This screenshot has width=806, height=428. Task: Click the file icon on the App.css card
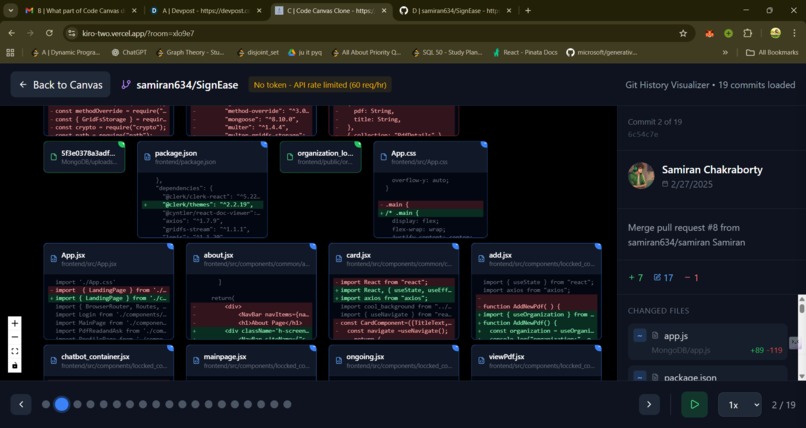[383, 157]
